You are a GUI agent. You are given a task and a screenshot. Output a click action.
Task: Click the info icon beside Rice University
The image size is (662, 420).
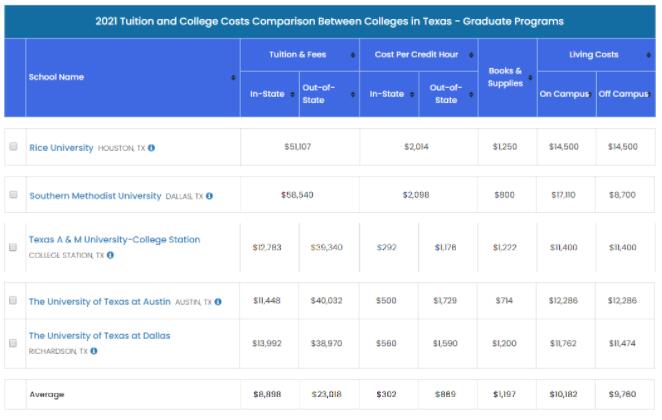tap(152, 148)
